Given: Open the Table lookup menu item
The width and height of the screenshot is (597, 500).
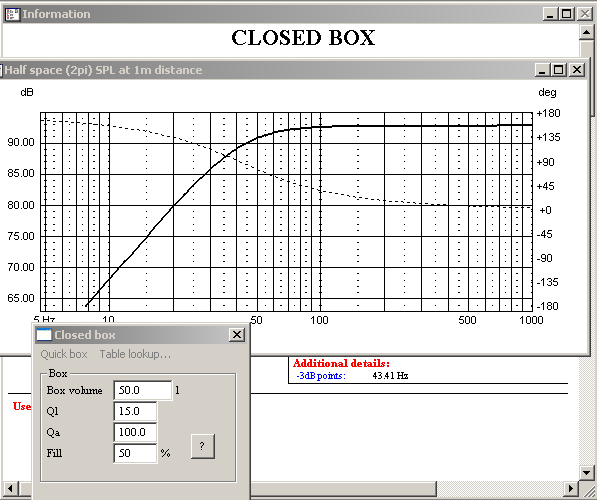Looking at the screenshot, I should coord(135,354).
